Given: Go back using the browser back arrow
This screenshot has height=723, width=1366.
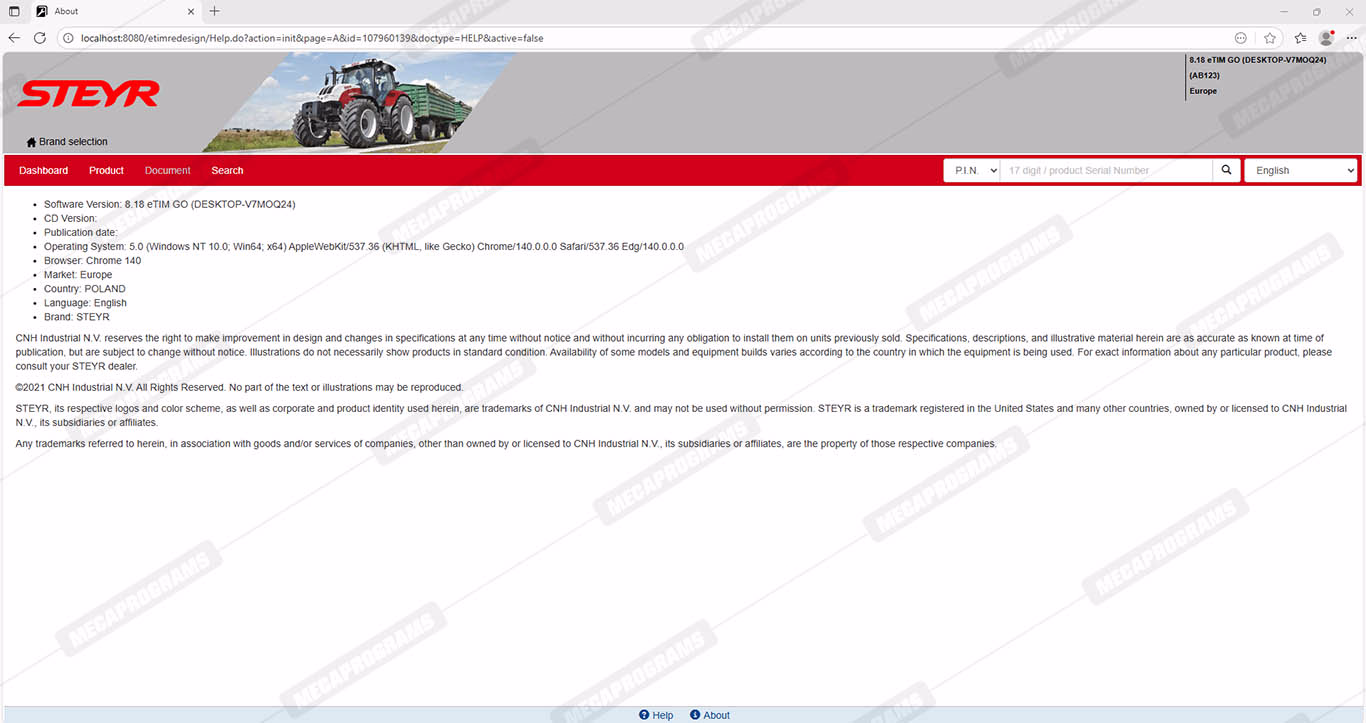Looking at the screenshot, I should coord(14,38).
